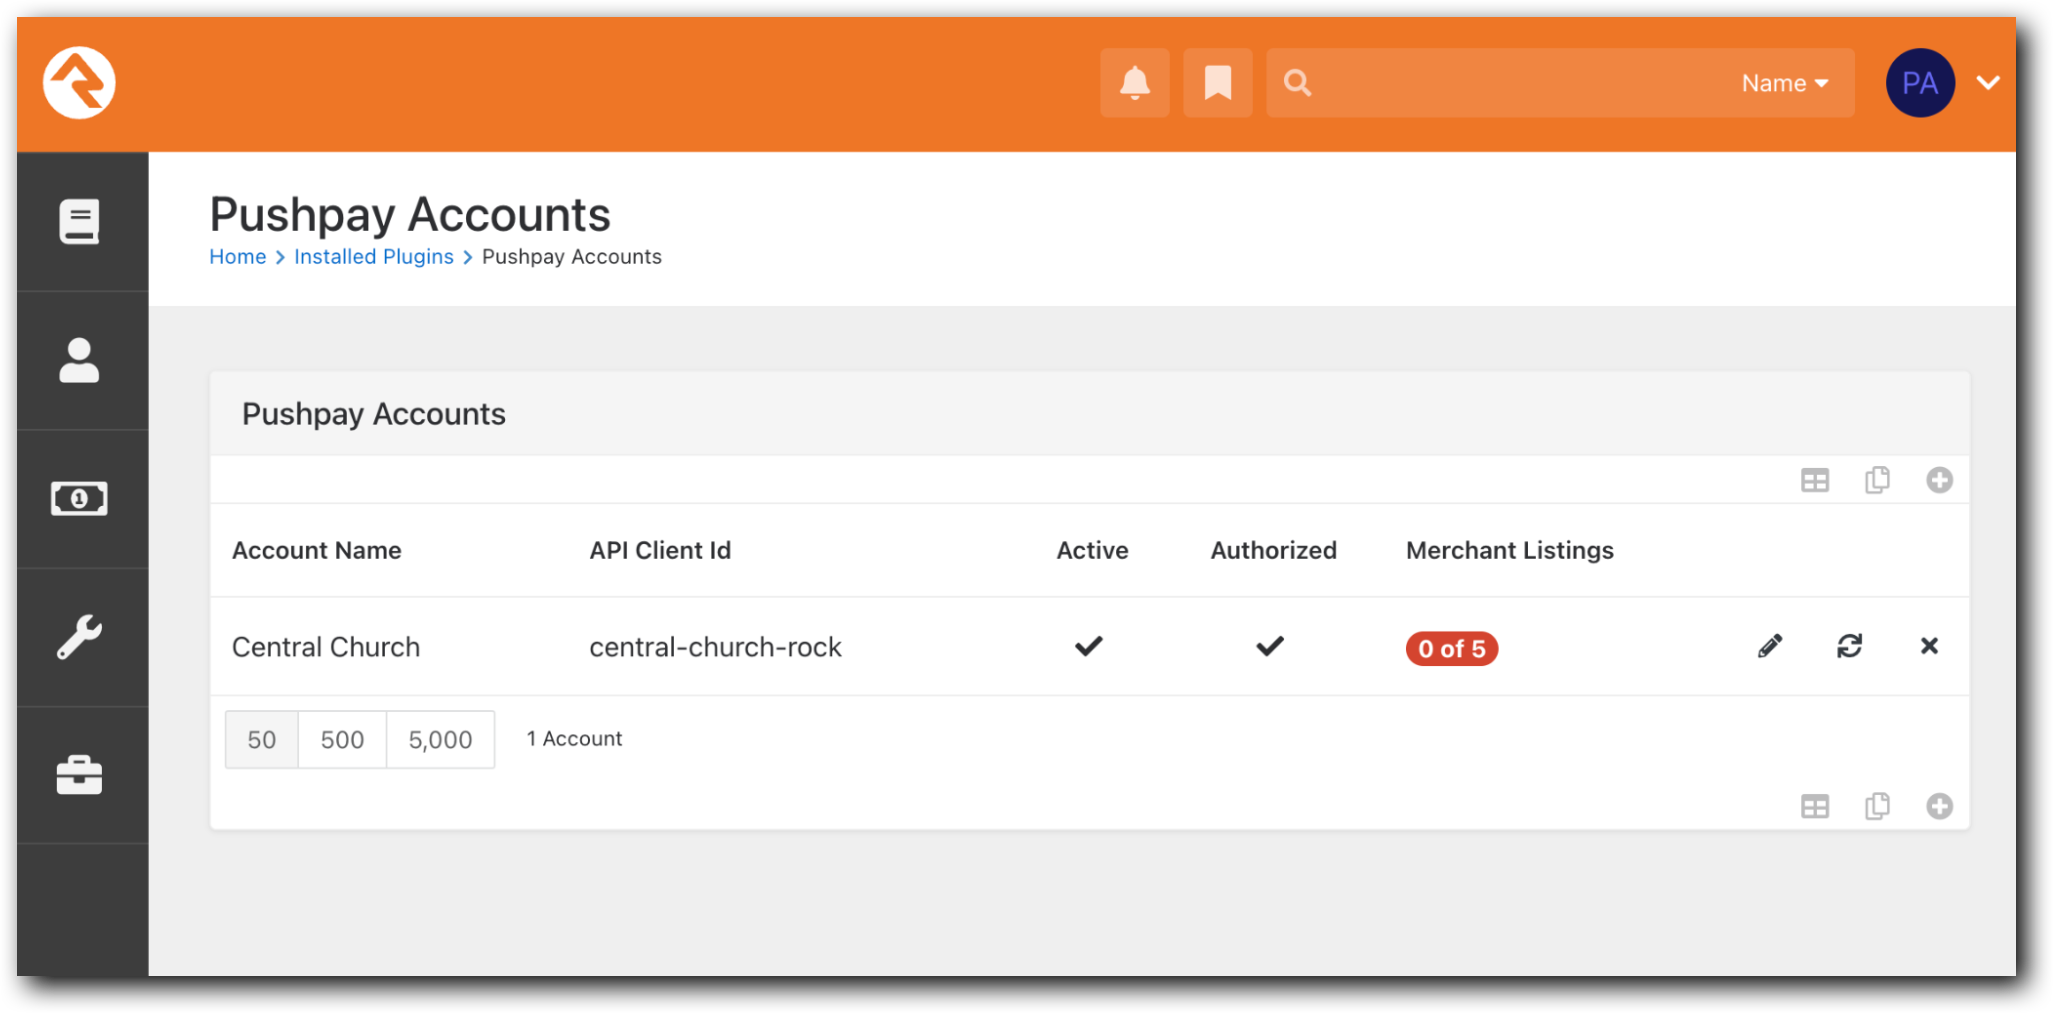Screen dimensions: 2053x1013
Task: Go to Home via breadcrumb
Action: click(237, 256)
